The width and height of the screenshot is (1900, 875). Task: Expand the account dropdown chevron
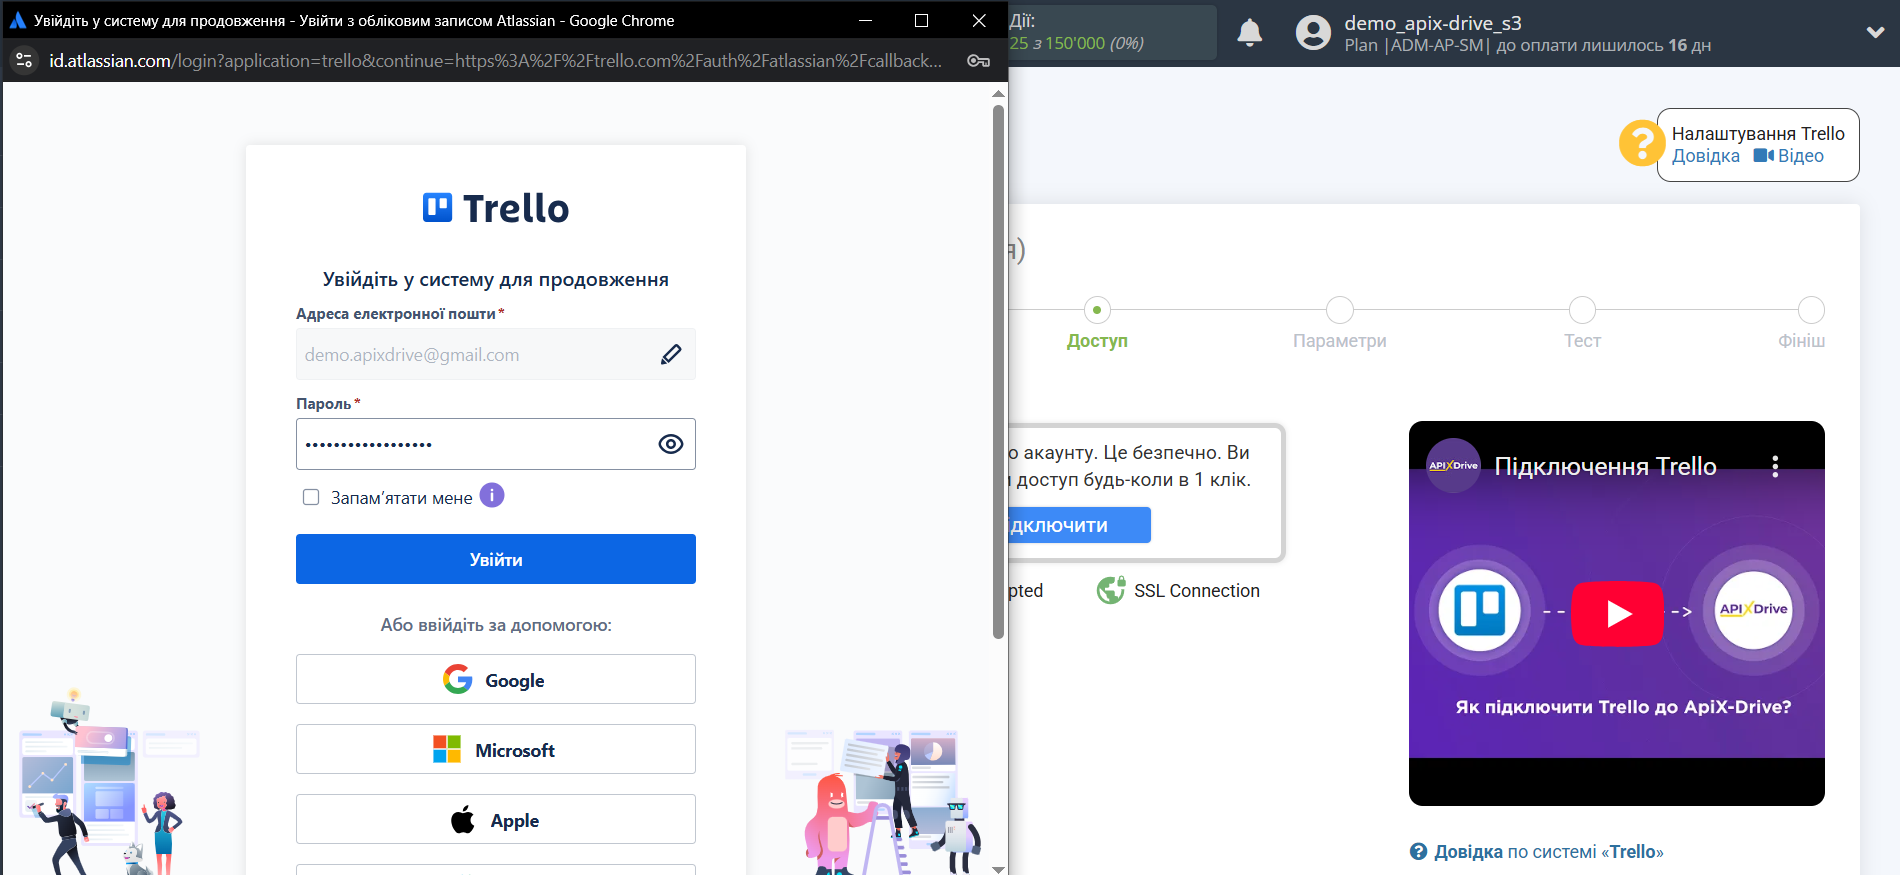pos(1875,32)
